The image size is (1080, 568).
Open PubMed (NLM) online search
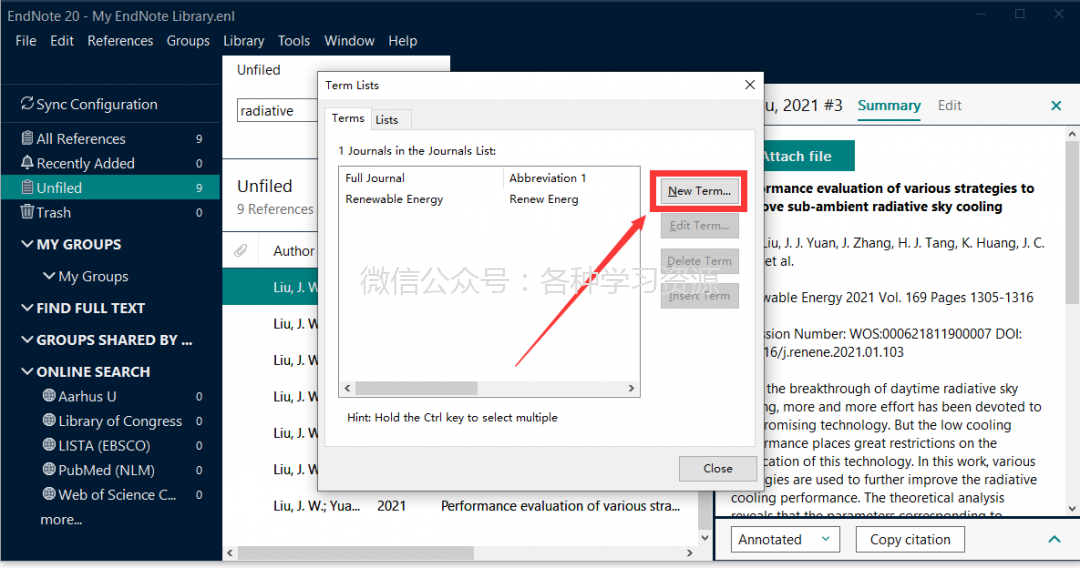[106, 470]
